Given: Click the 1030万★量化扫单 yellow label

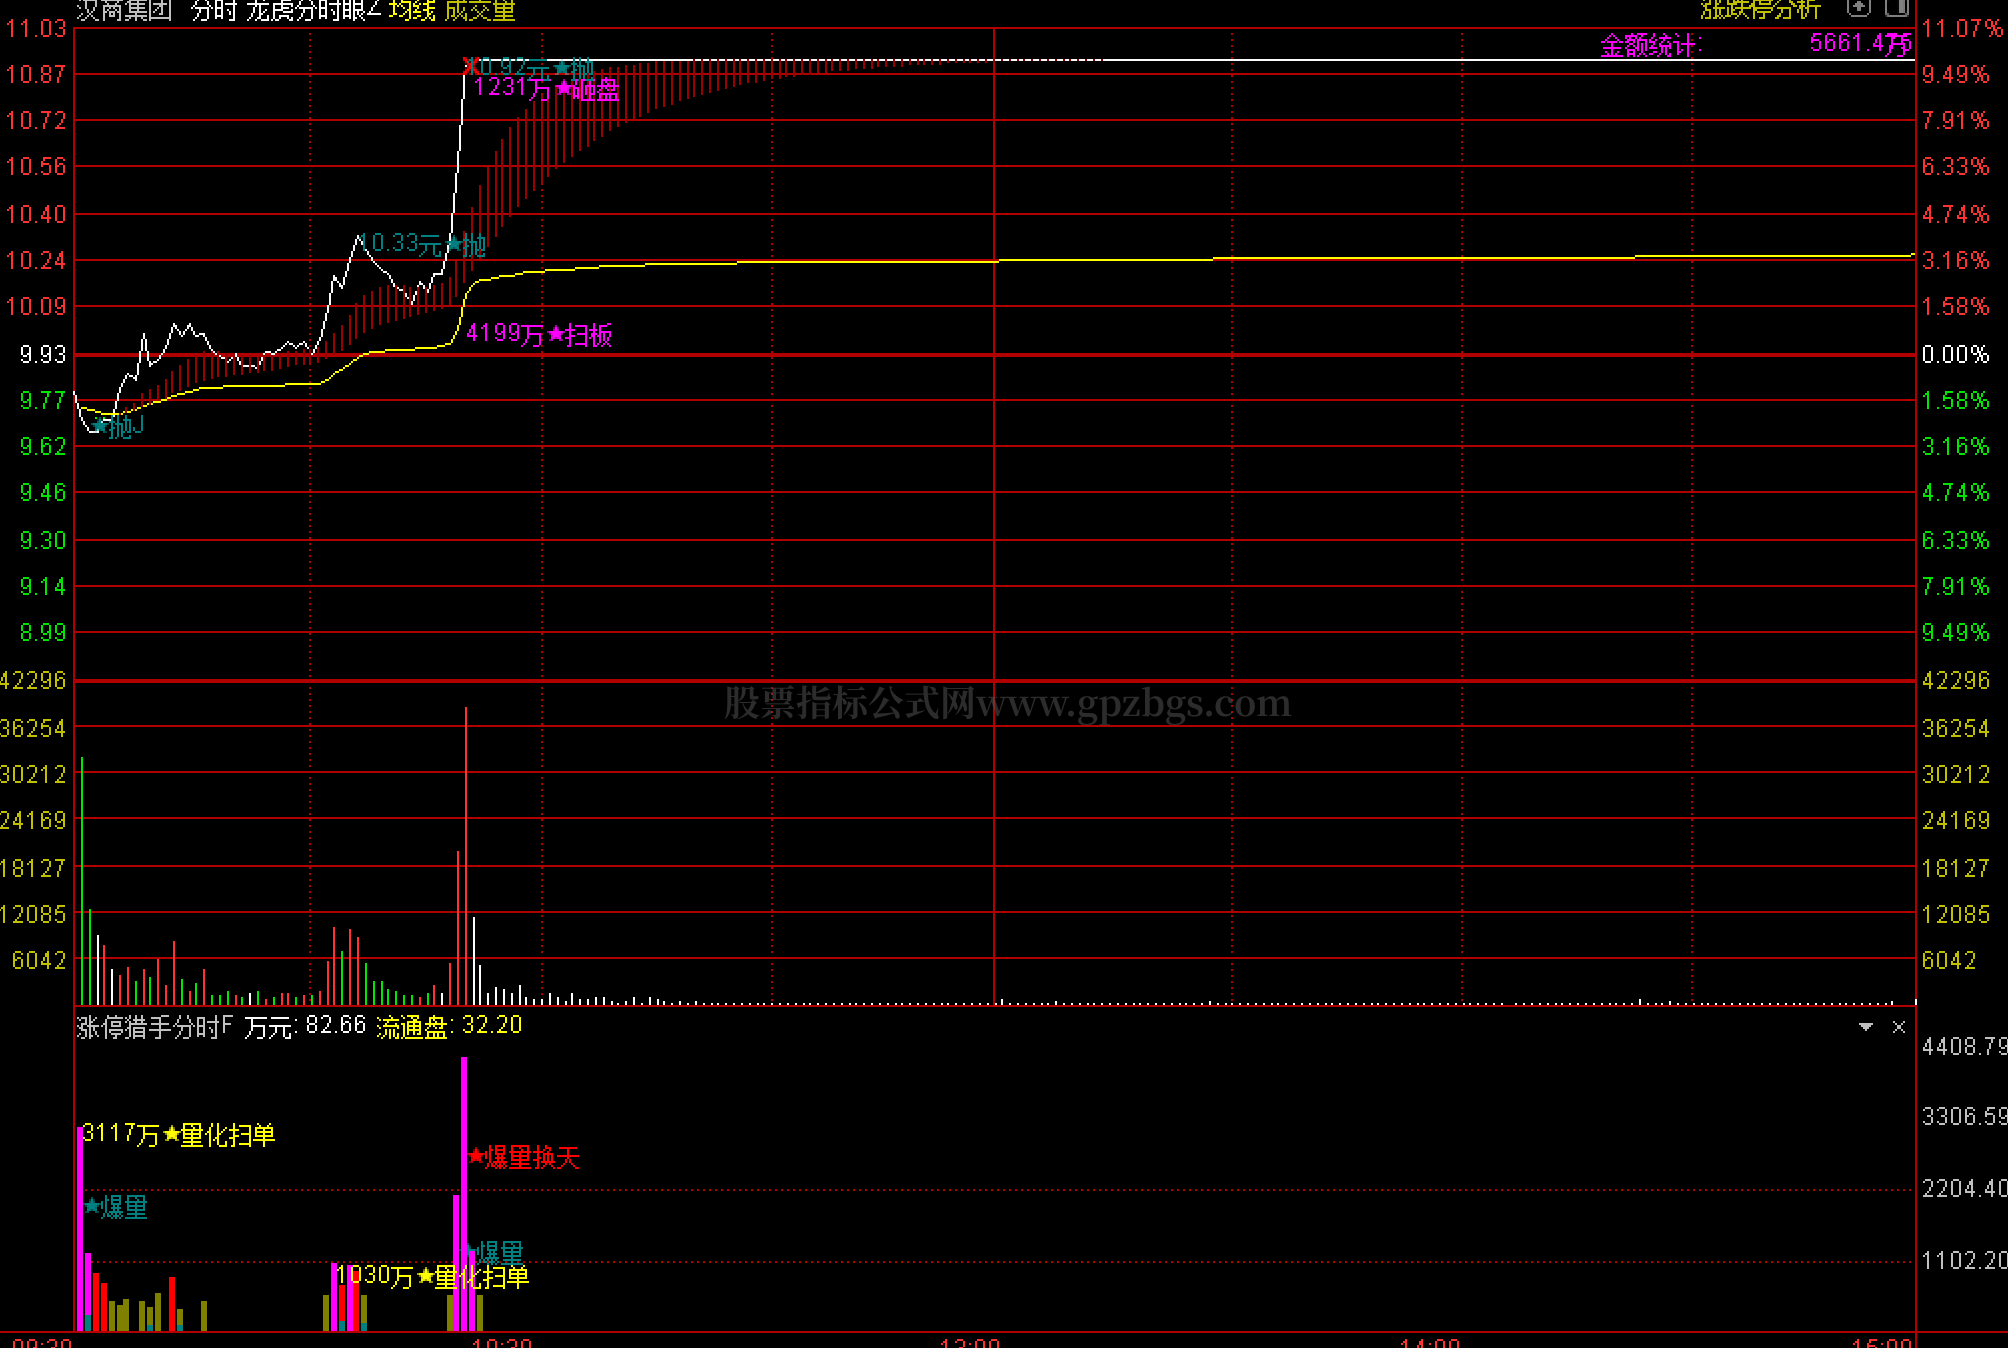Looking at the screenshot, I should [x=432, y=1276].
